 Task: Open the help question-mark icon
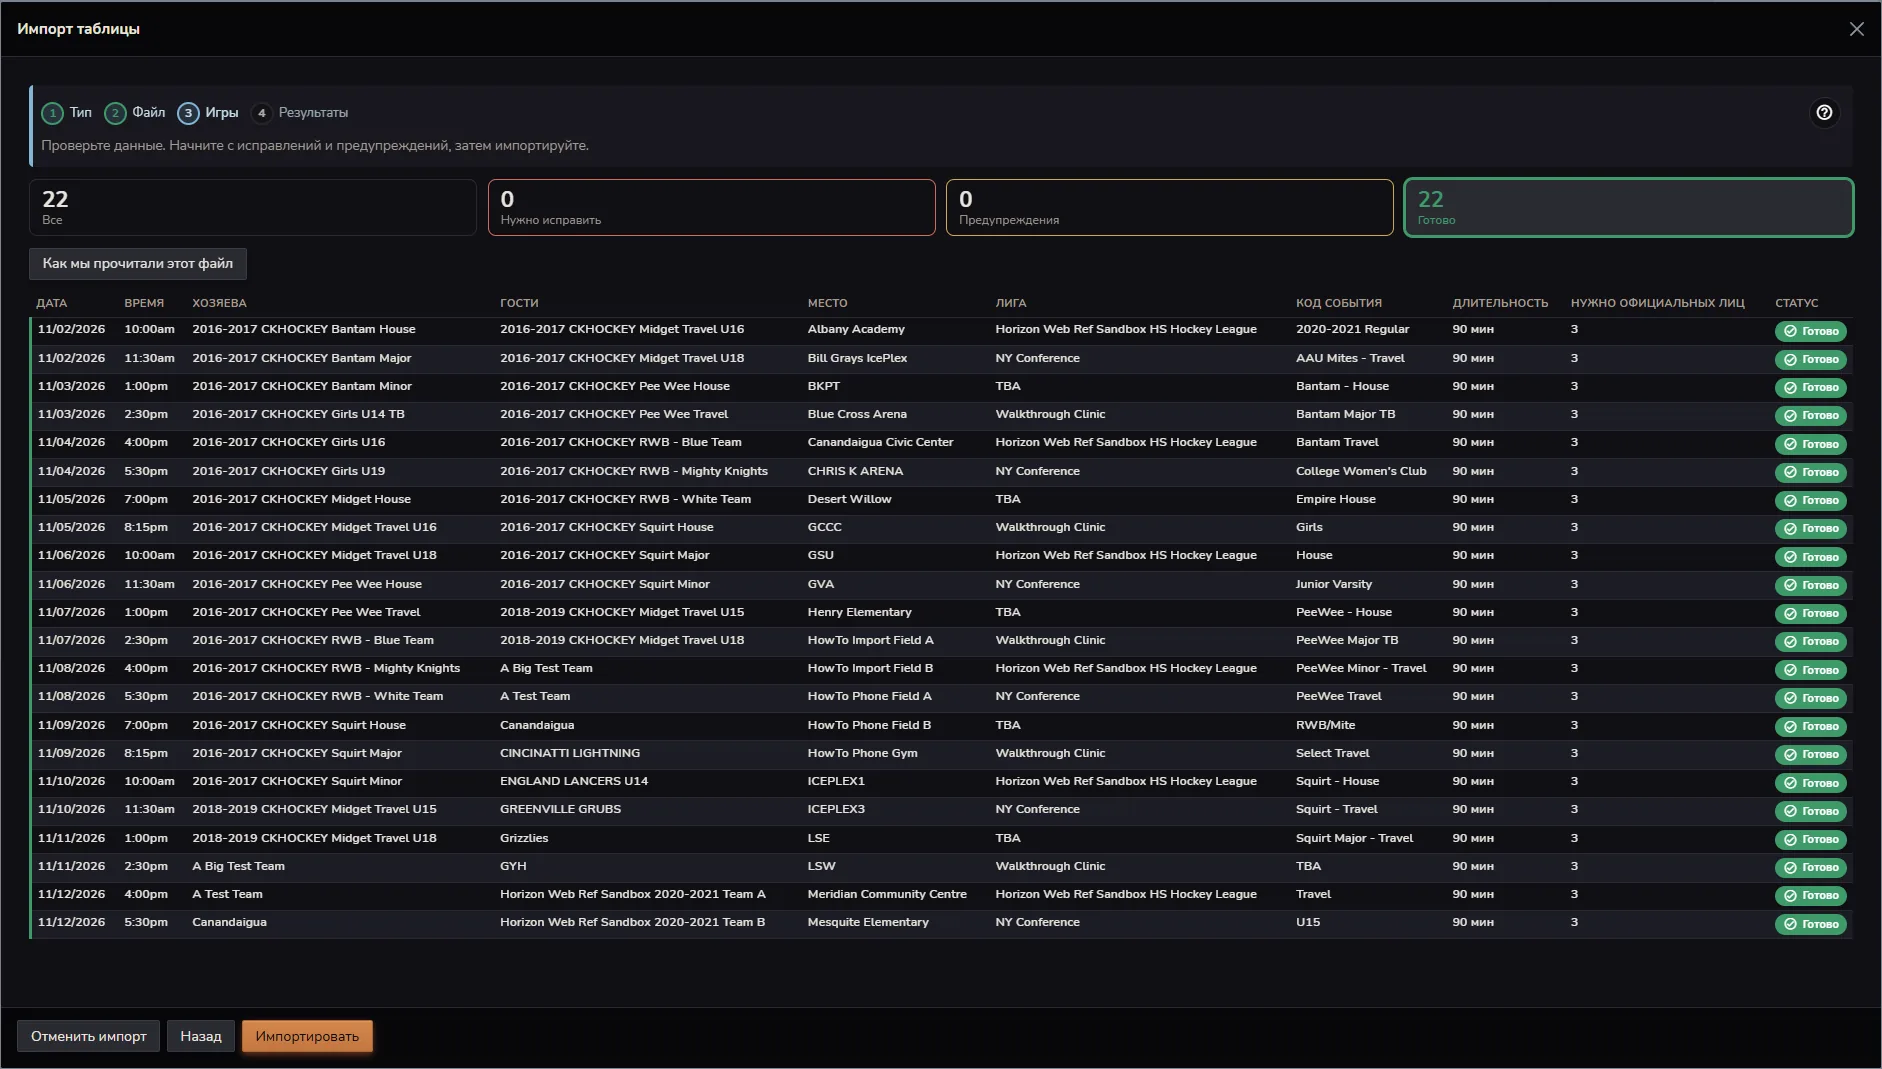click(1824, 113)
